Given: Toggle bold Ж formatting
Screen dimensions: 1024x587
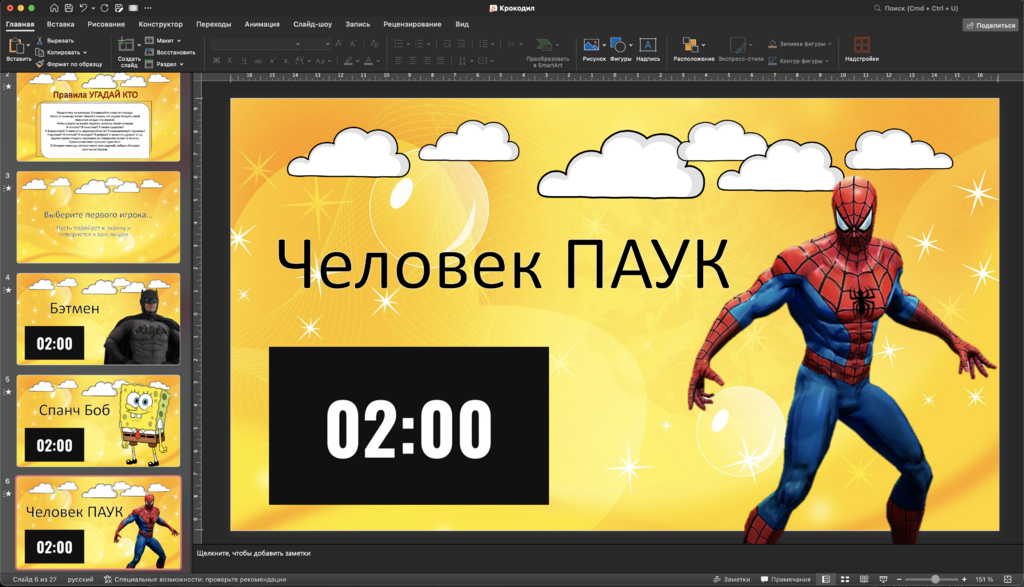Looking at the screenshot, I should [x=216, y=61].
